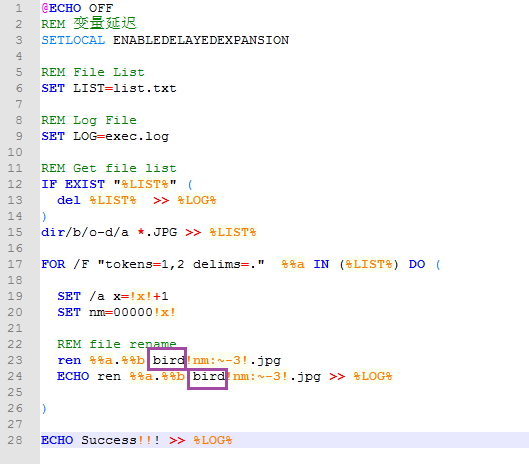Click 'dir/b/o-d/a' command on line 15
This screenshot has width=529, height=464.
tap(85, 233)
